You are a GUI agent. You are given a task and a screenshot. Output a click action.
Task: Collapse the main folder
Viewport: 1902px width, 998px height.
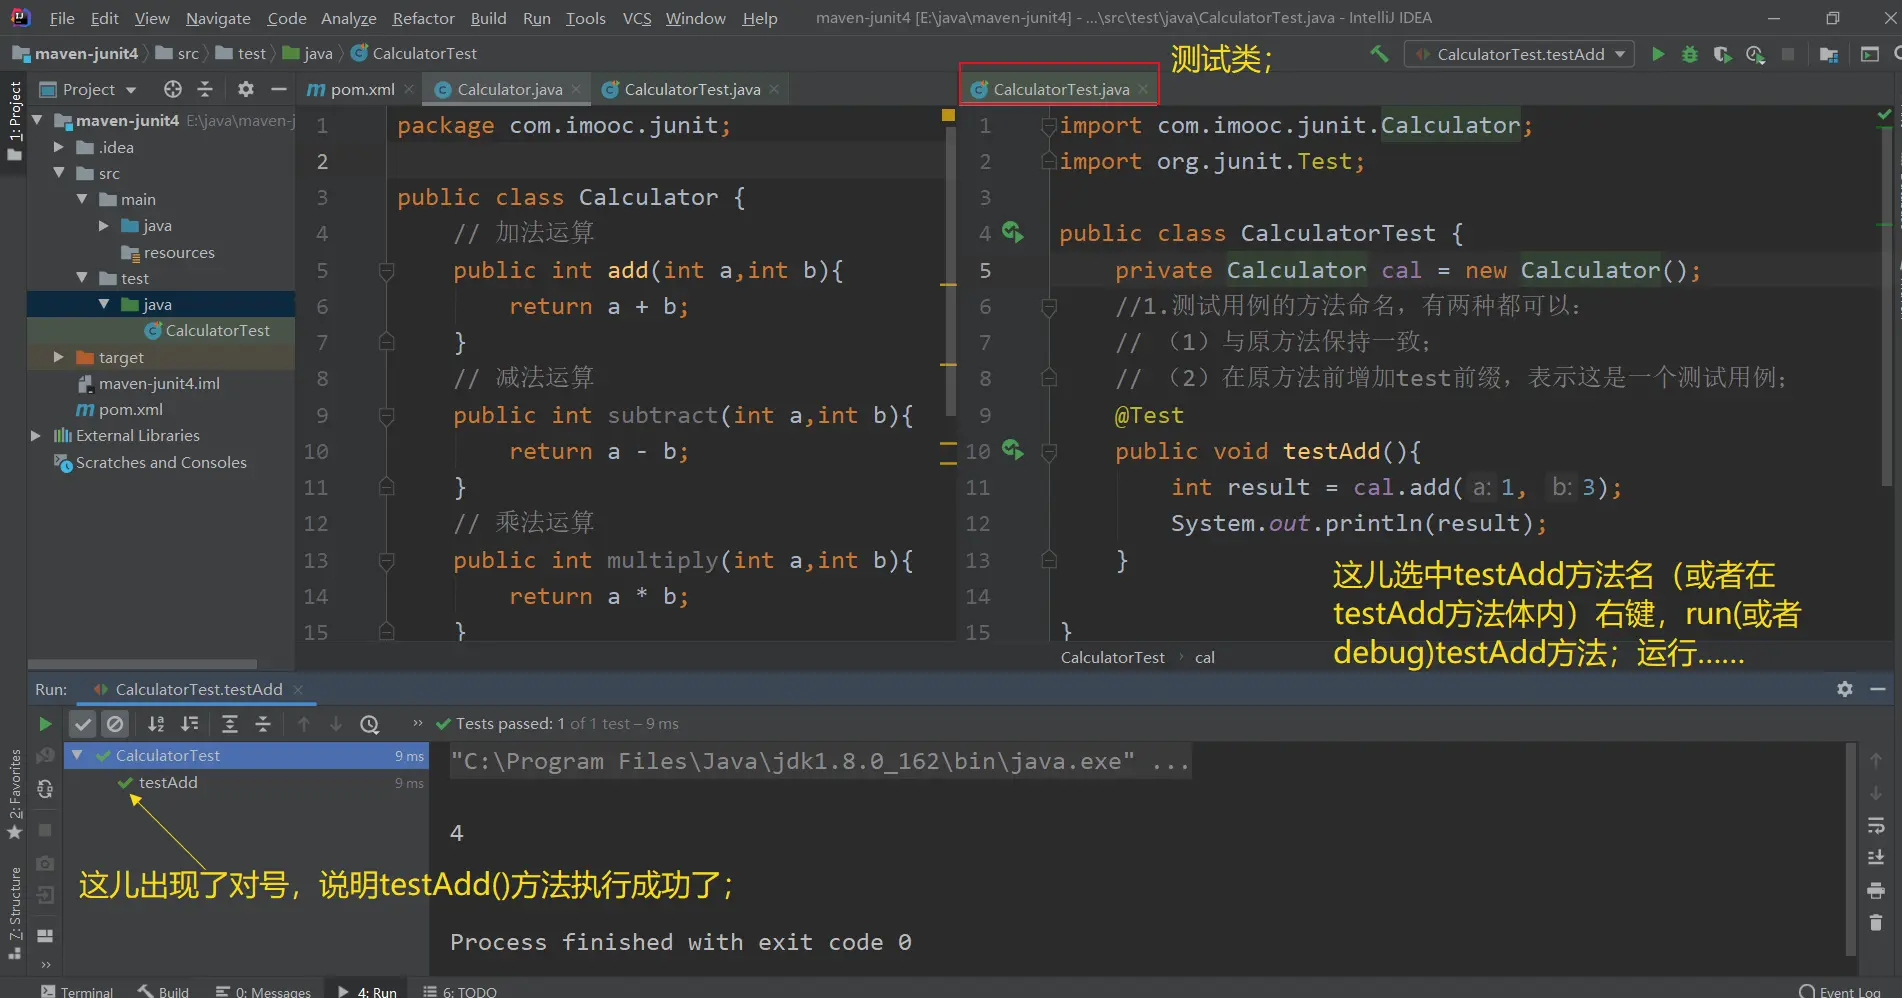82,199
